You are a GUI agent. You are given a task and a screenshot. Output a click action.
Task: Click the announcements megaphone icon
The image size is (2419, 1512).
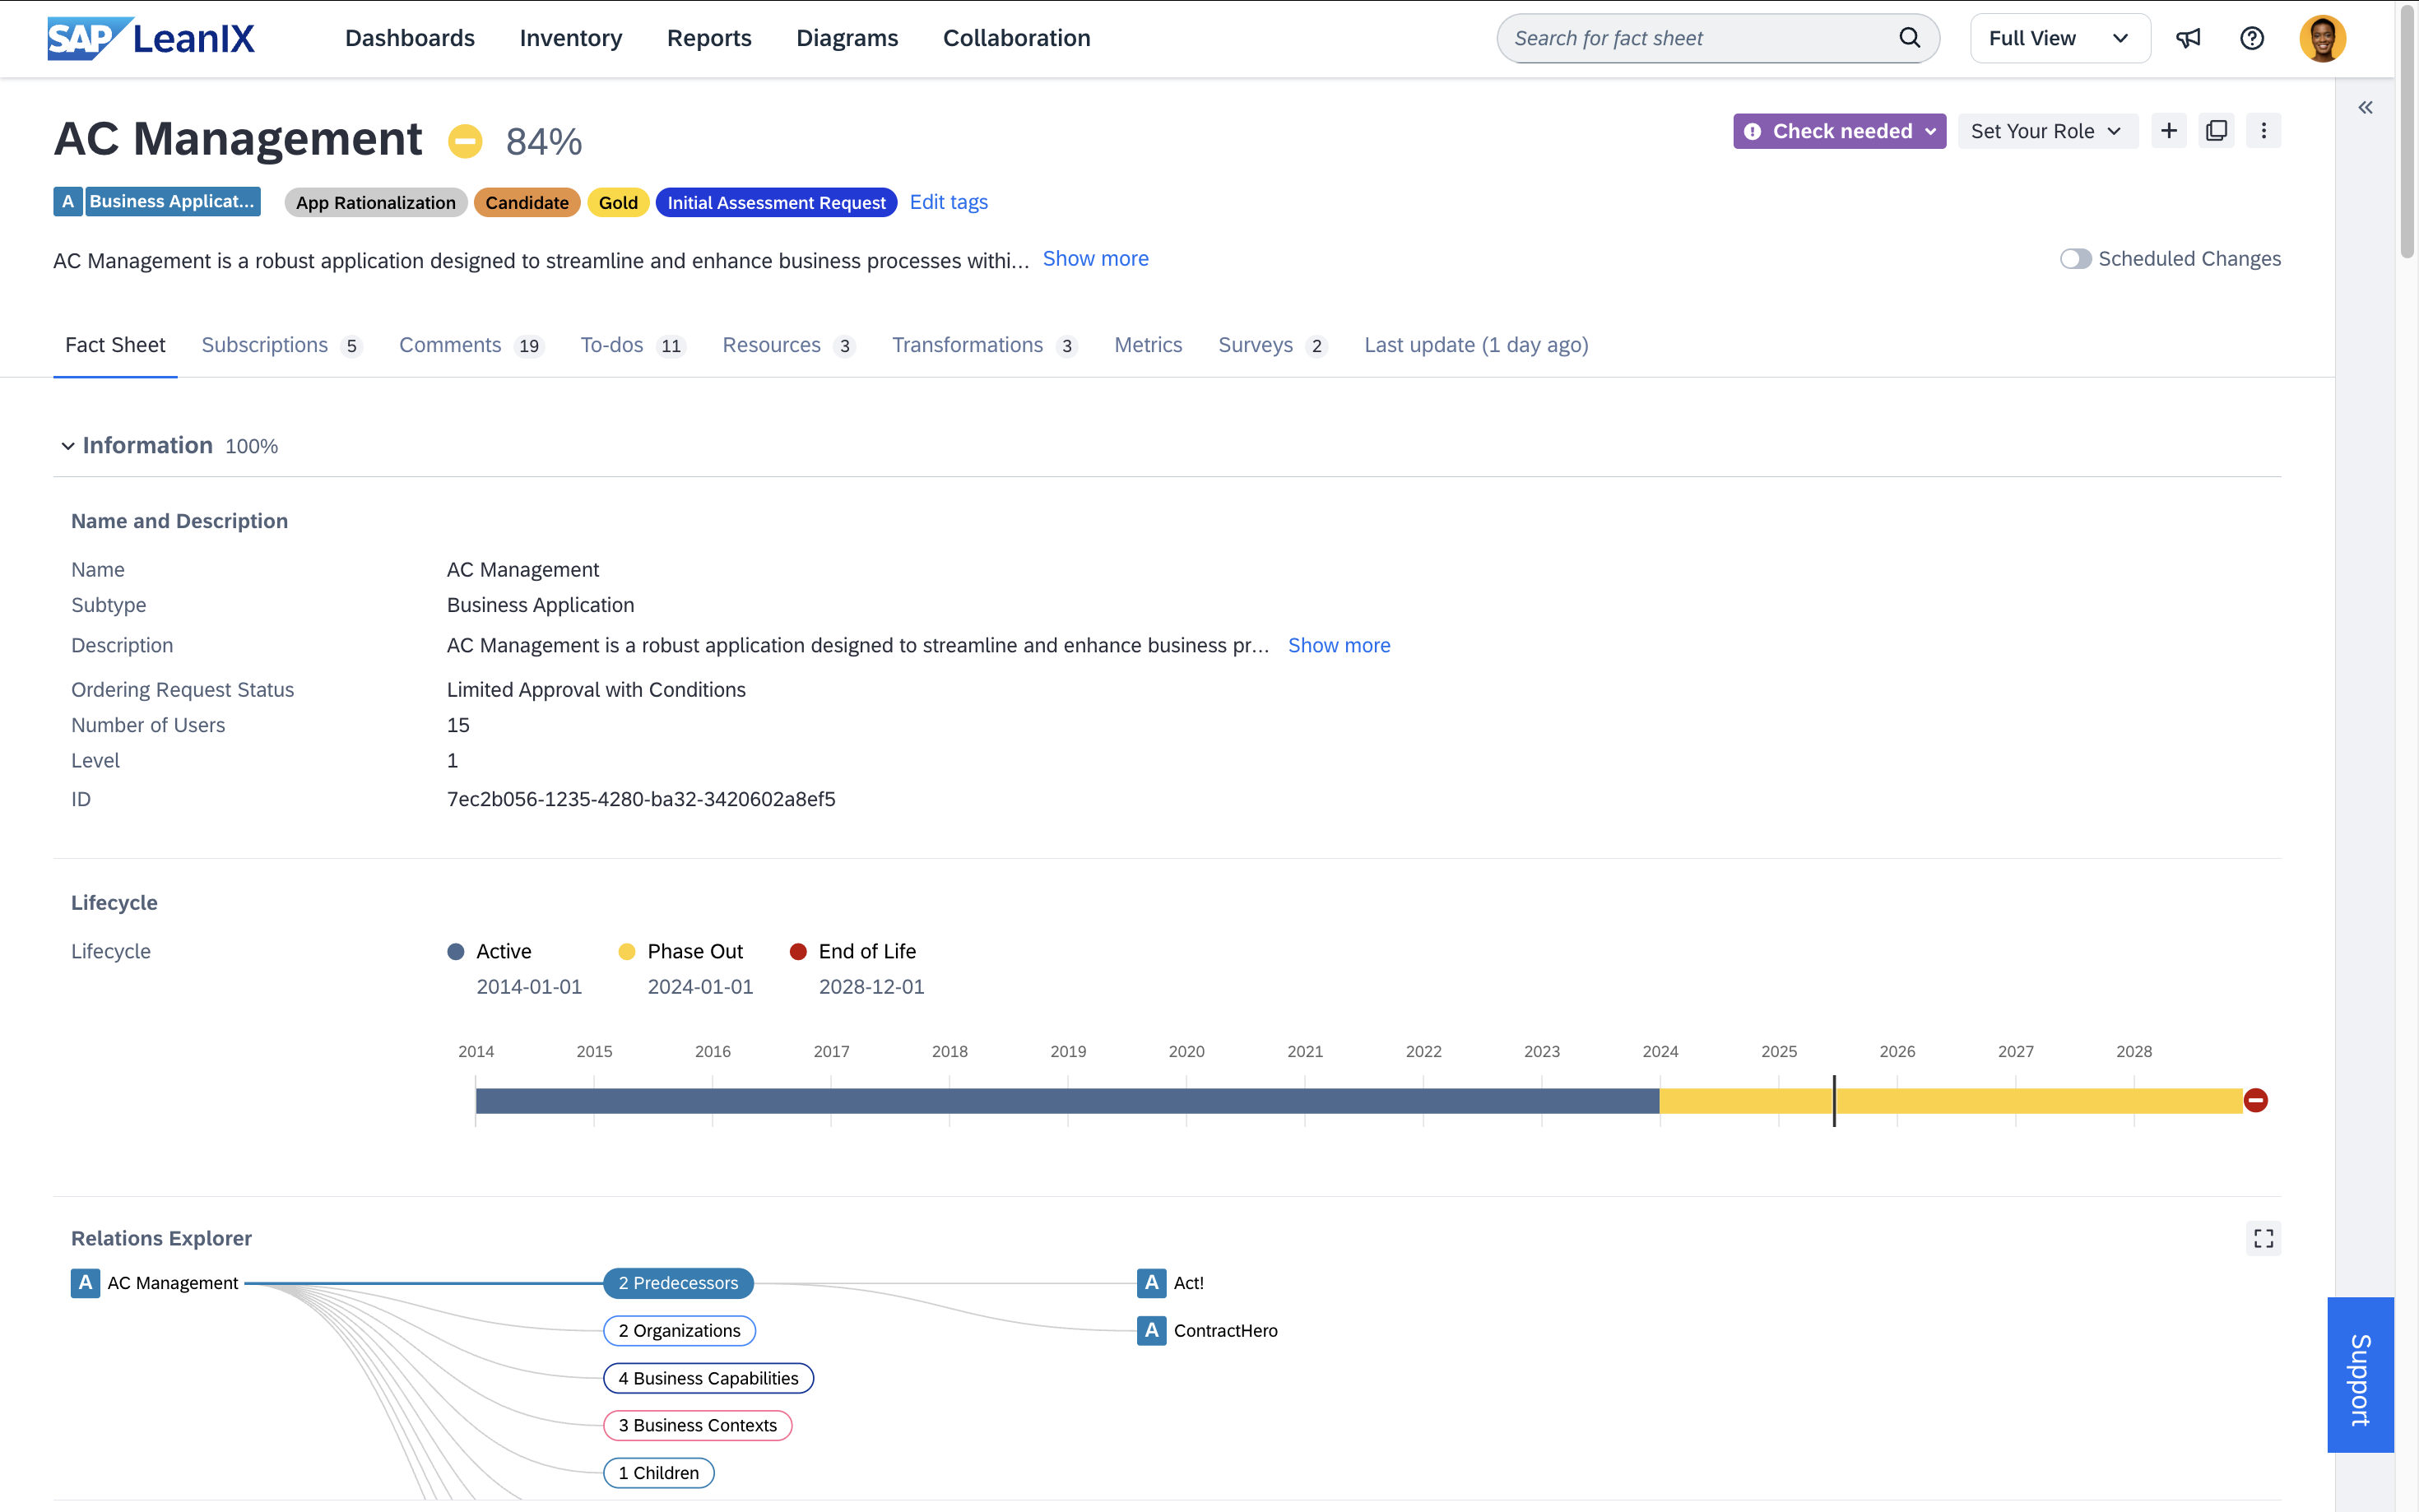coord(2188,38)
